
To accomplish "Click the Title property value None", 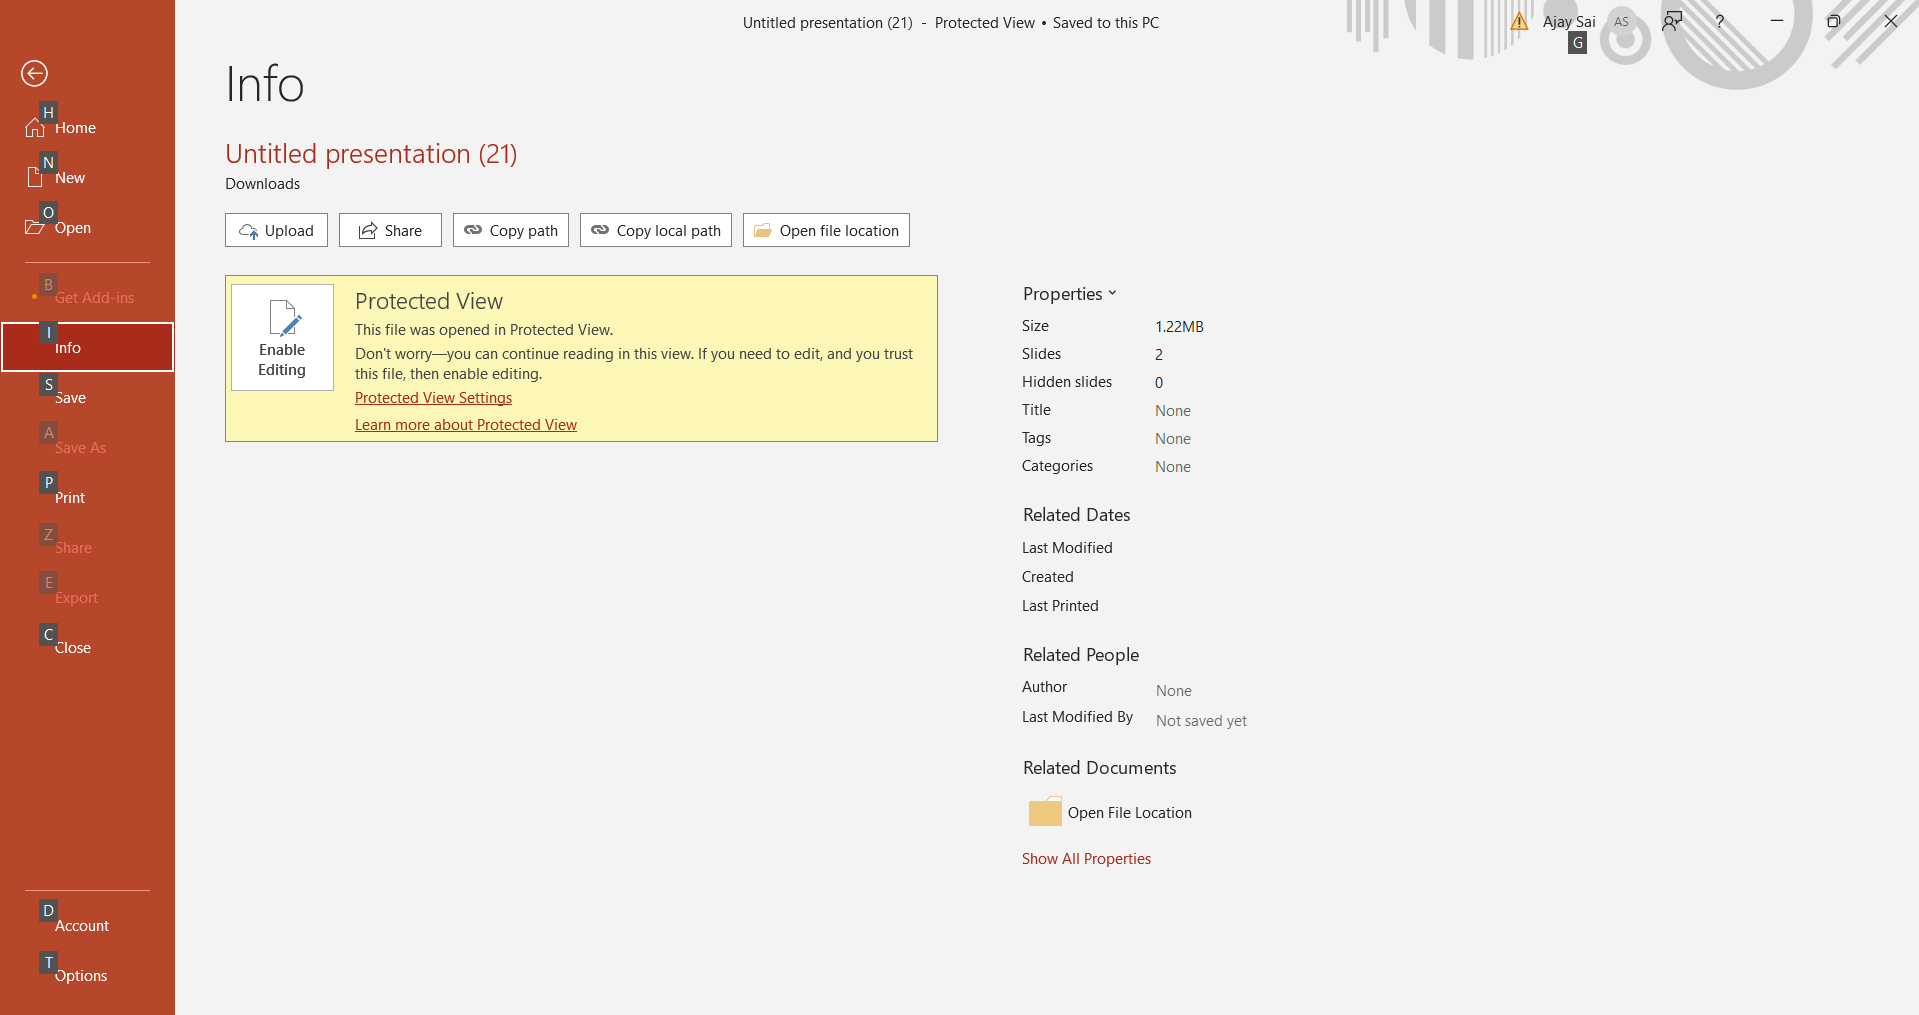I will click(1173, 411).
